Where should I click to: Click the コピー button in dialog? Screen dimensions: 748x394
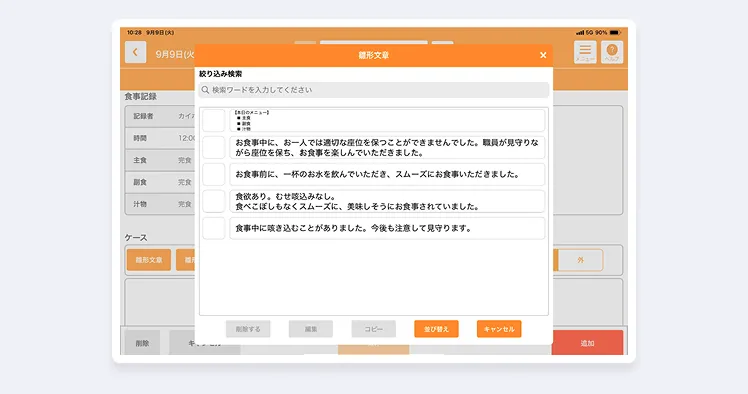tap(374, 329)
